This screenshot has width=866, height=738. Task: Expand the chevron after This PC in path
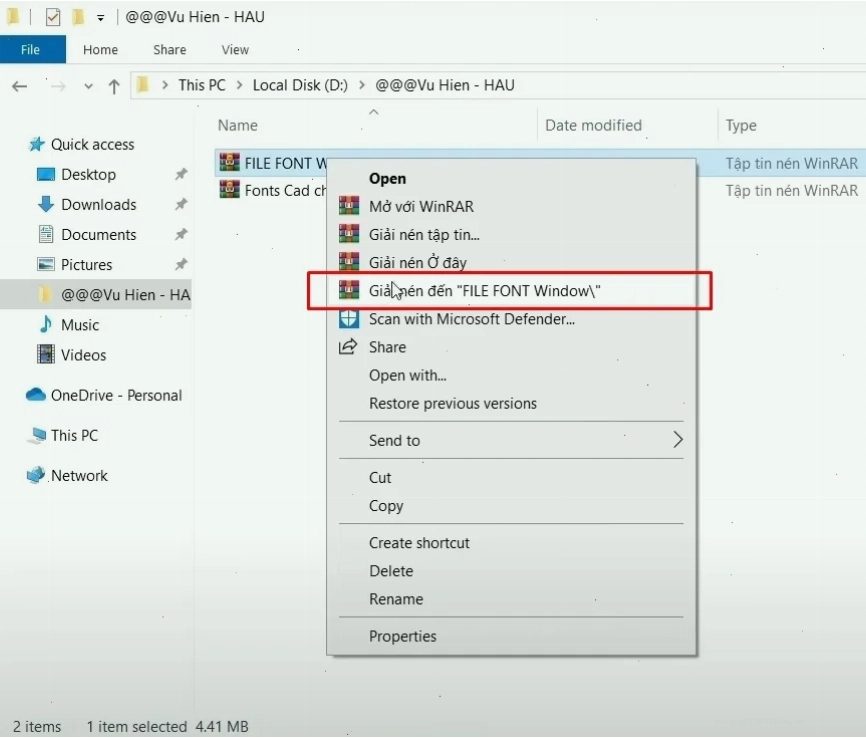[x=239, y=85]
